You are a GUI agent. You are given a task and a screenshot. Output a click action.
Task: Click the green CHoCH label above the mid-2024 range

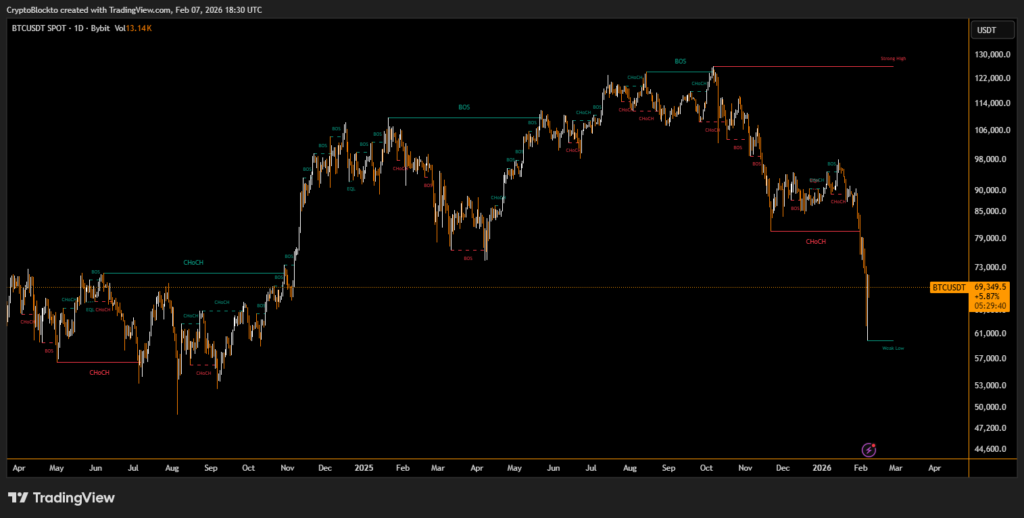(193, 262)
